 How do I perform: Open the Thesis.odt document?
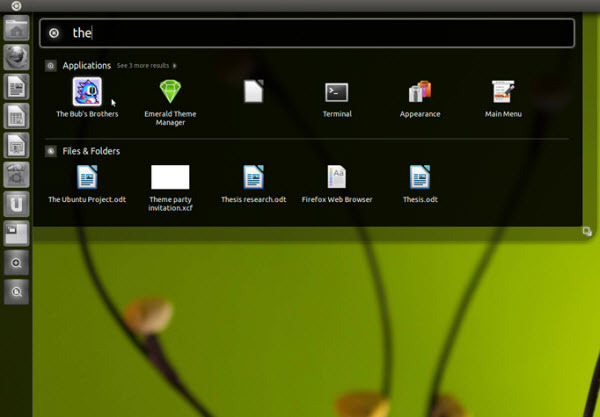point(420,178)
